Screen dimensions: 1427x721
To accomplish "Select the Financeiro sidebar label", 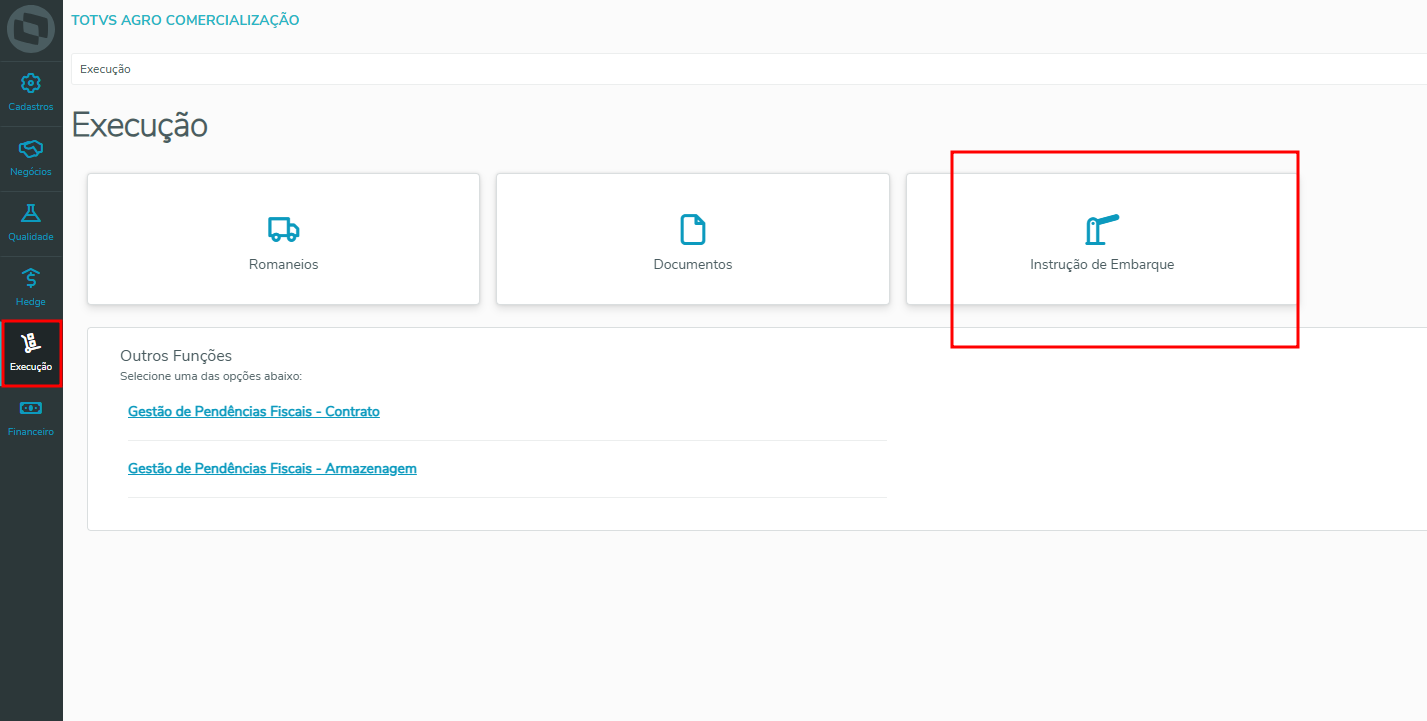I will tap(31, 432).
